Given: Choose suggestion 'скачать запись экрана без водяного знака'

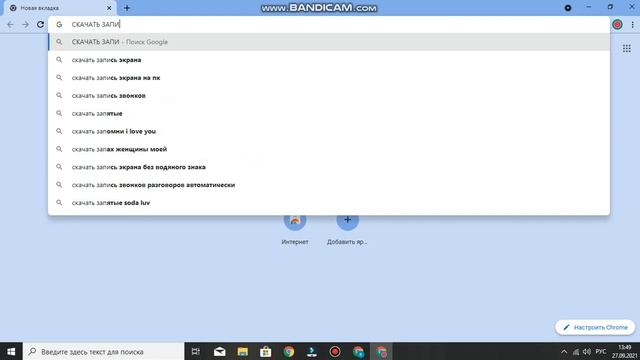Looking at the screenshot, I should [329, 167].
